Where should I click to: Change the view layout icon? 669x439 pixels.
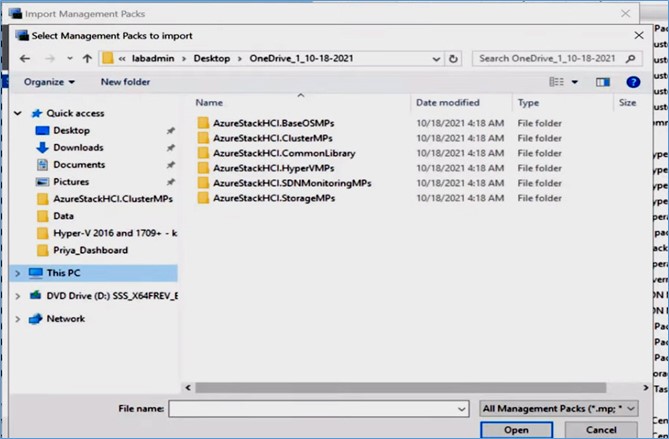pos(556,82)
